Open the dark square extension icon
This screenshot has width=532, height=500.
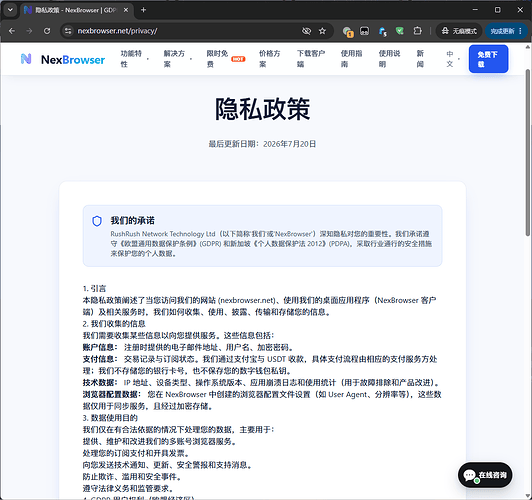coord(364,31)
